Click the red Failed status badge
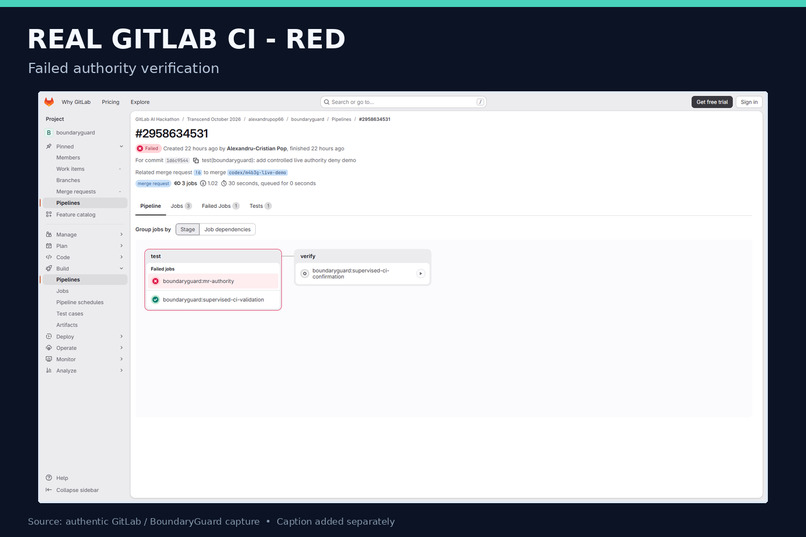The image size is (806, 537). pyautogui.click(x=148, y=149)
